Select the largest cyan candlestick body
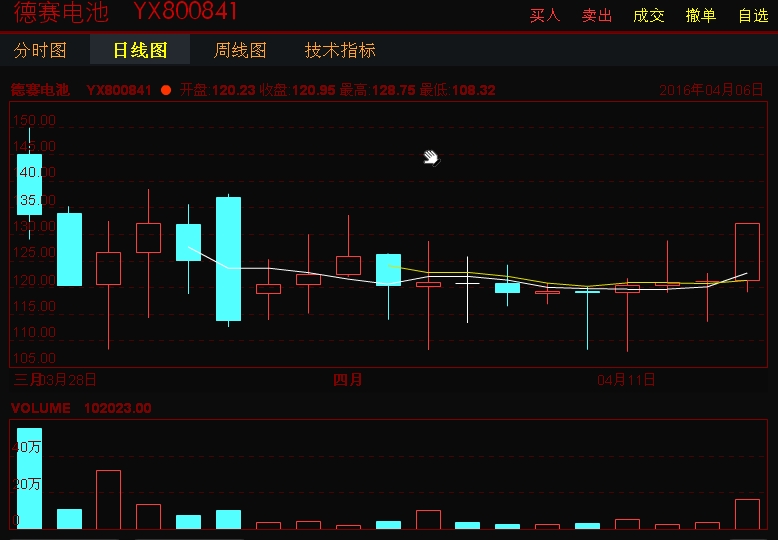778x540 pixels. 228,258
